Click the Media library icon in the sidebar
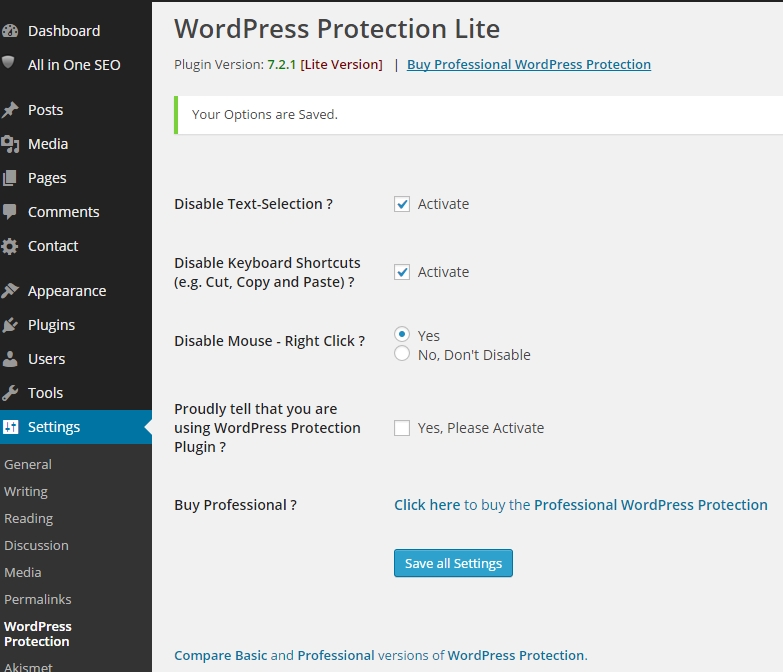 (x=10, y=144)
